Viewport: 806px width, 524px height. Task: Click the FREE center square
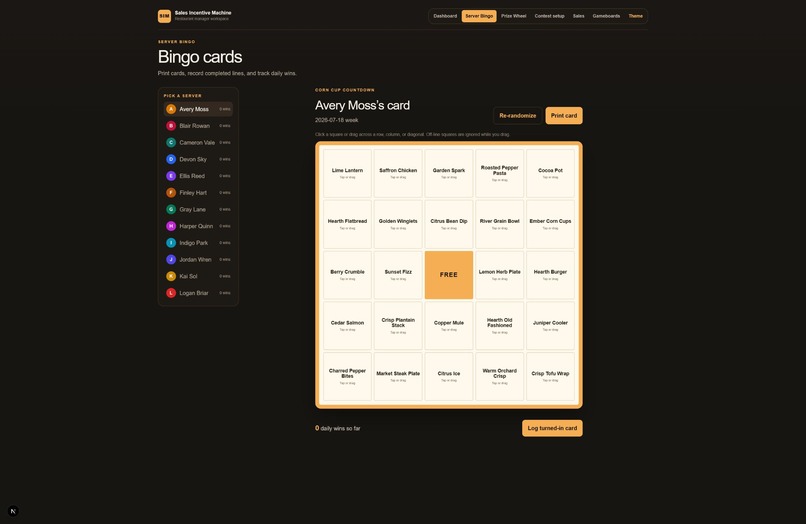pyautogui.click(x=449, y=275)
